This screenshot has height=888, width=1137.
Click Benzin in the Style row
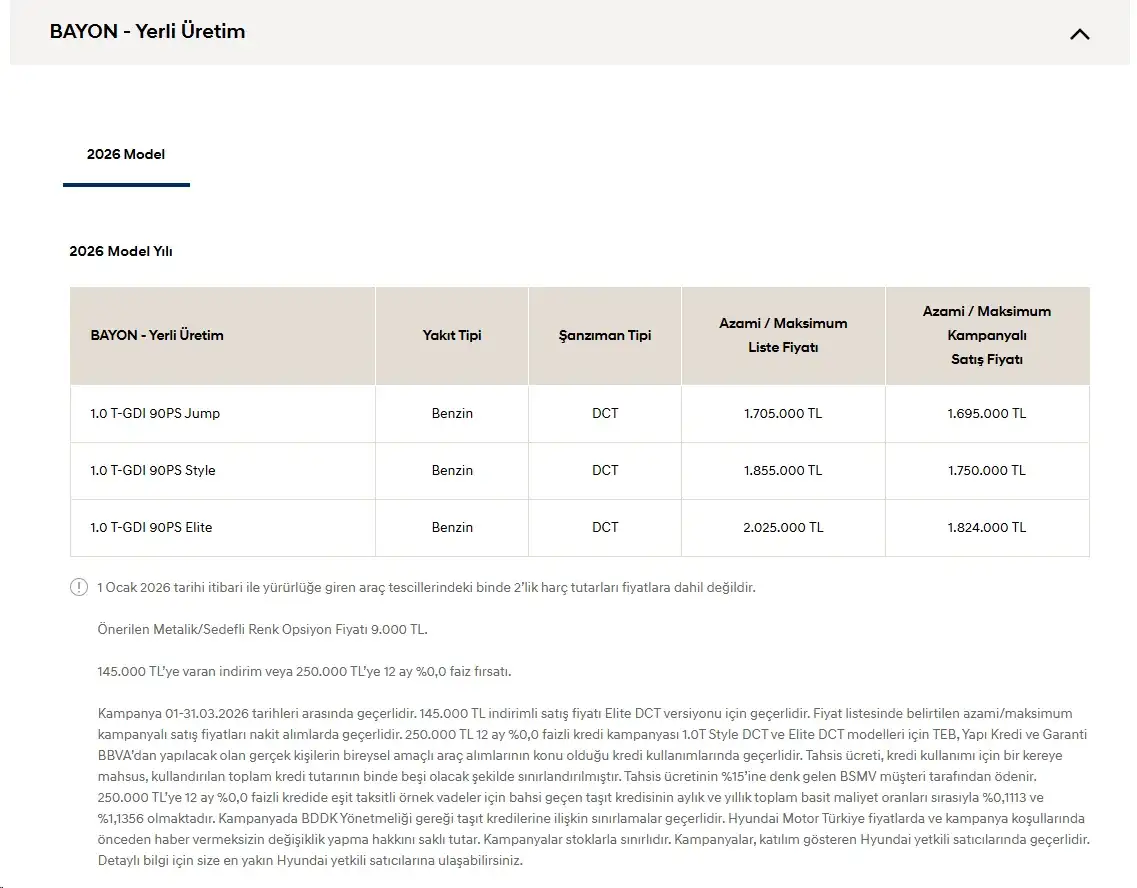[x=452, y=470]
